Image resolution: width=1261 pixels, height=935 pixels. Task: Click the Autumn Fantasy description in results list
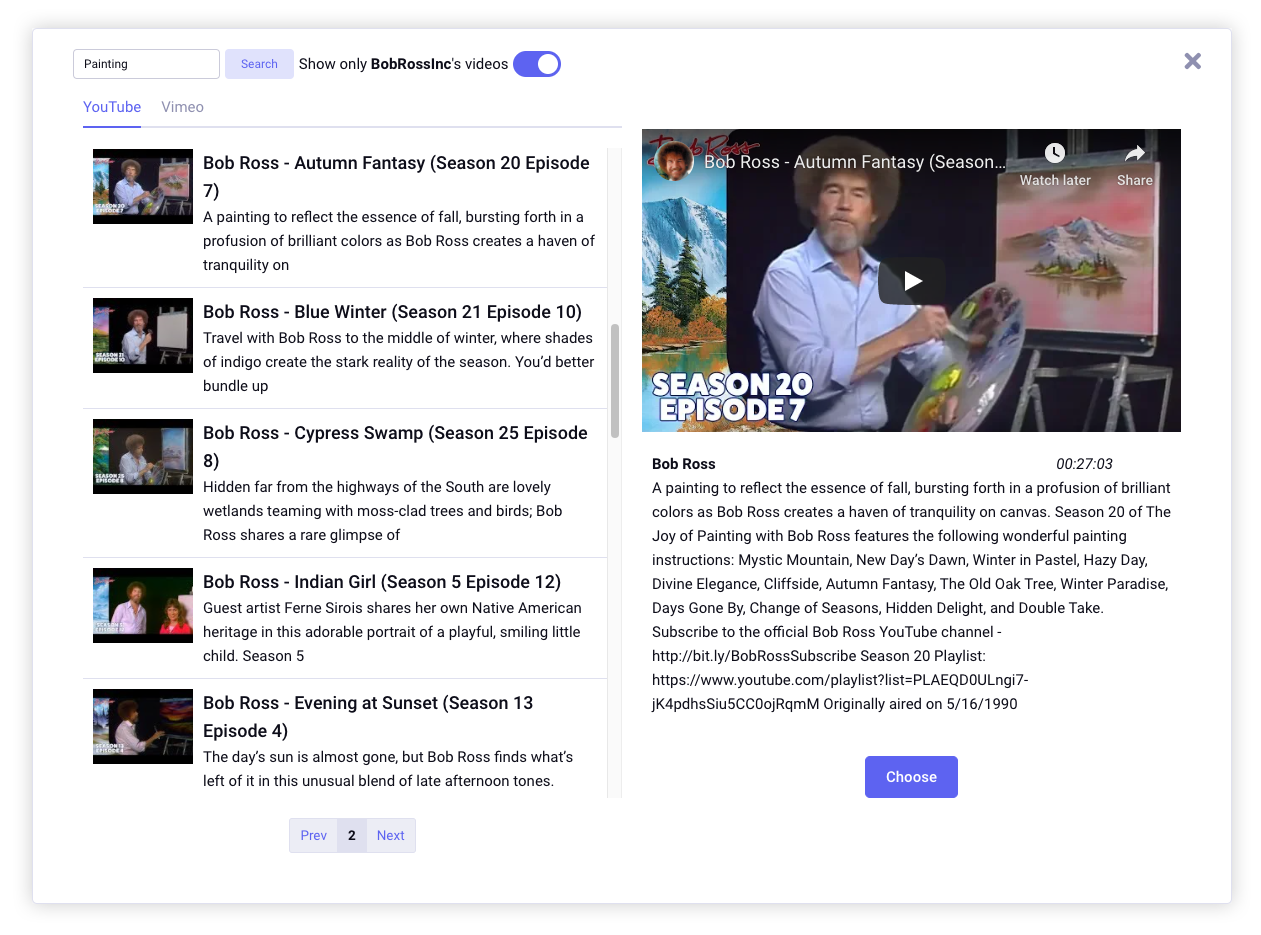coord(399,241)
